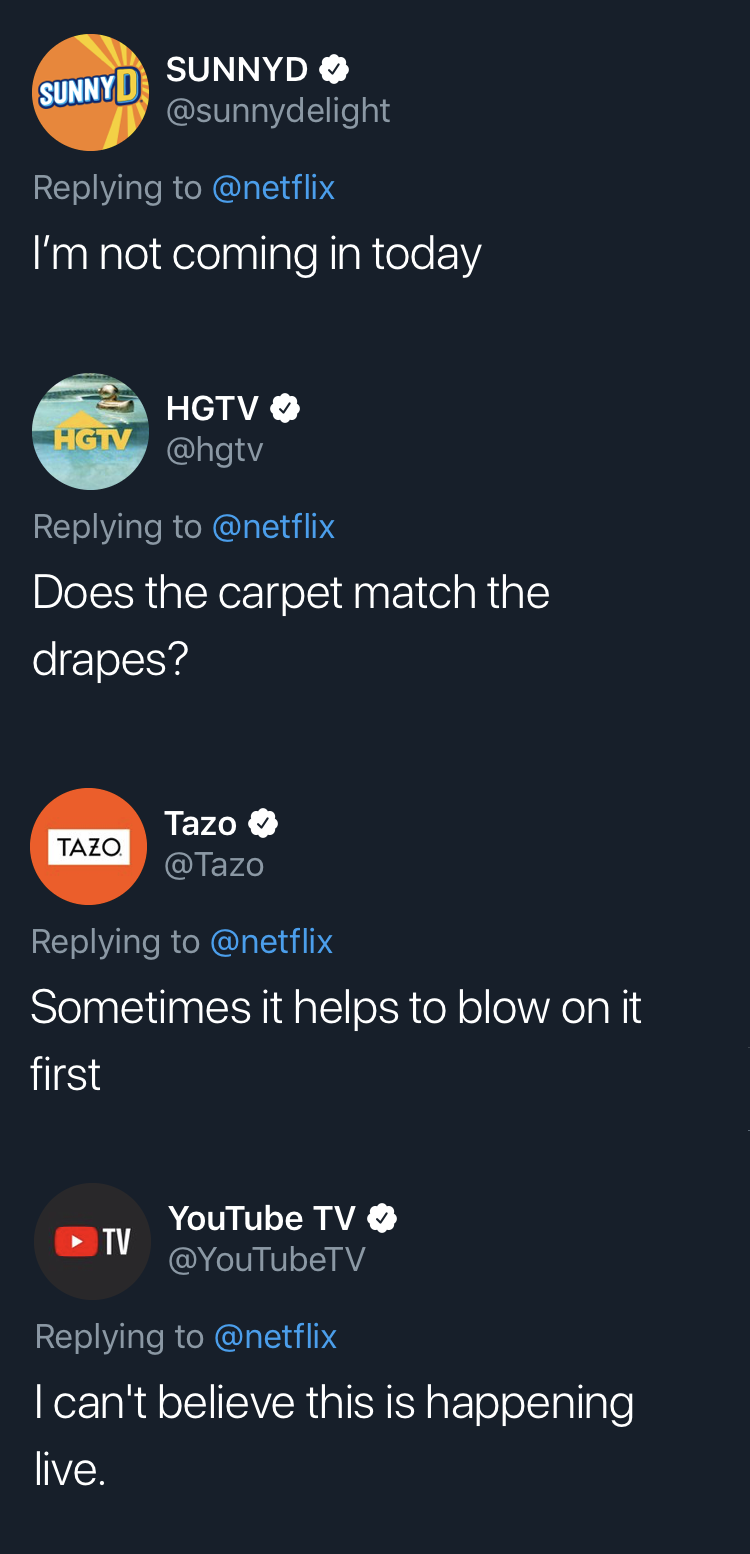Tap the orange Tazo avatar
Screen dimensions: 750x1554
(x=89, y=846)
